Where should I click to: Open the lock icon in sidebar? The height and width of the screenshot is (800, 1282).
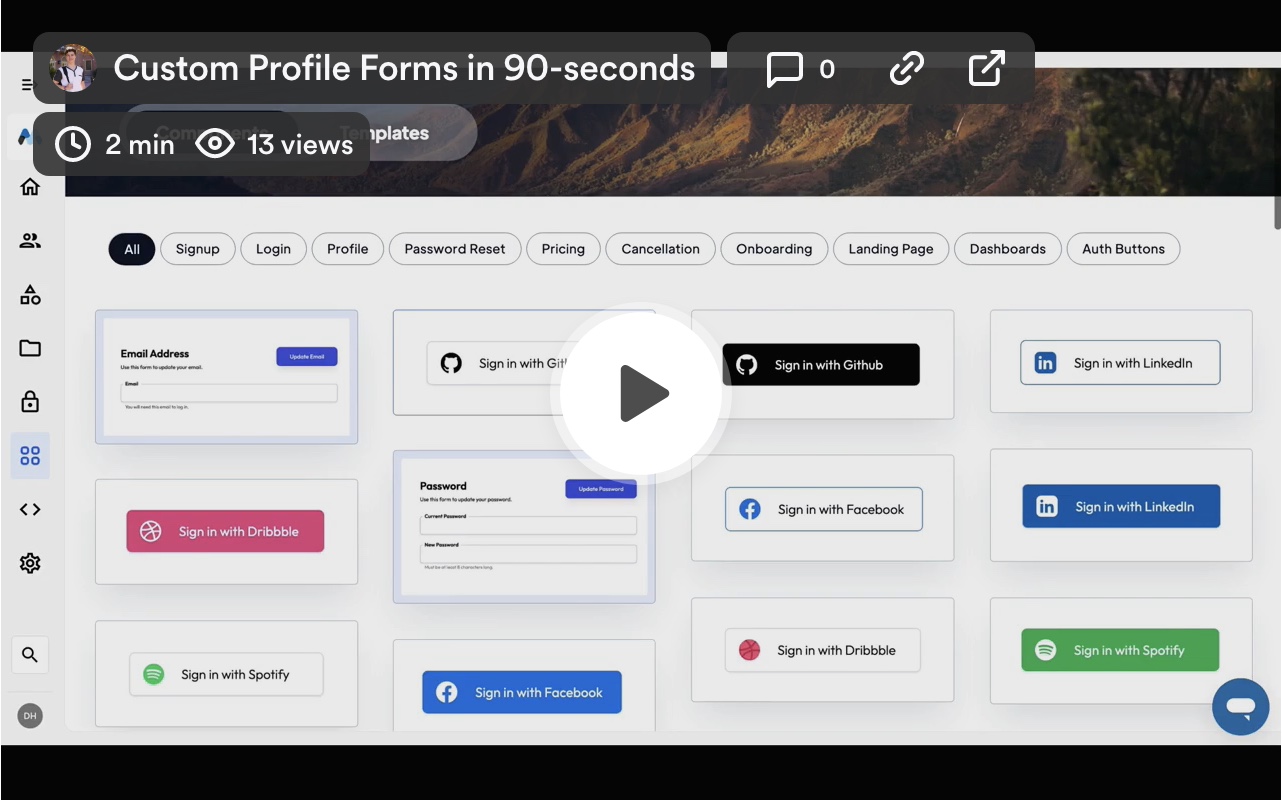tap(30, 402)
